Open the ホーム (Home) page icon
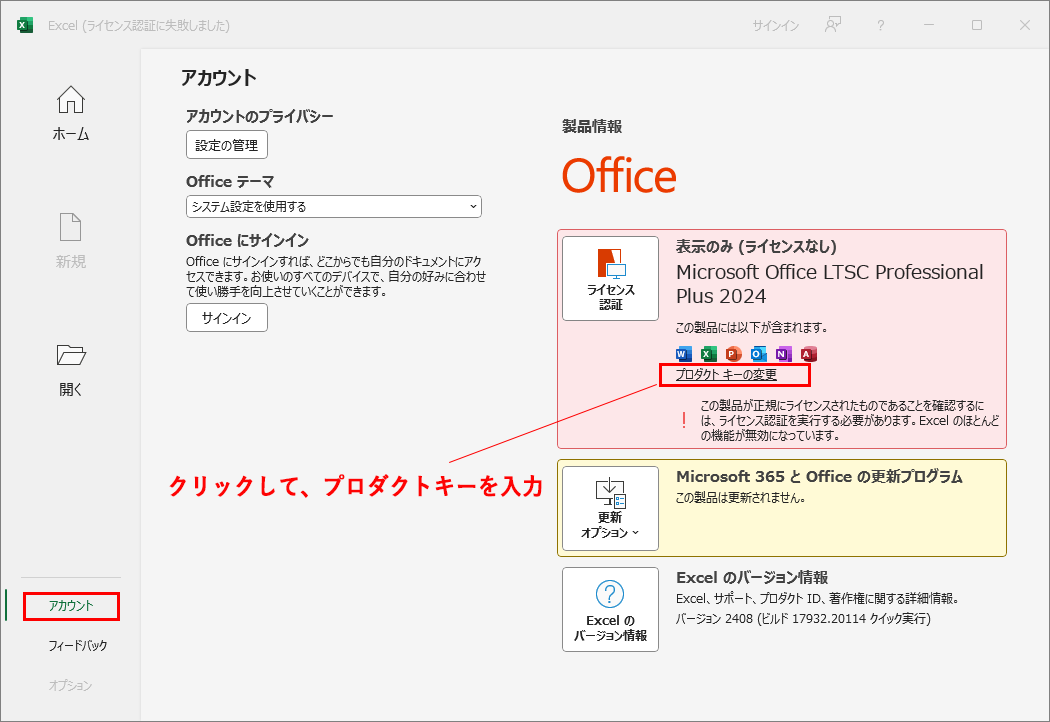The height and width of the screenshot is (722, 1050). coord(70,100)
